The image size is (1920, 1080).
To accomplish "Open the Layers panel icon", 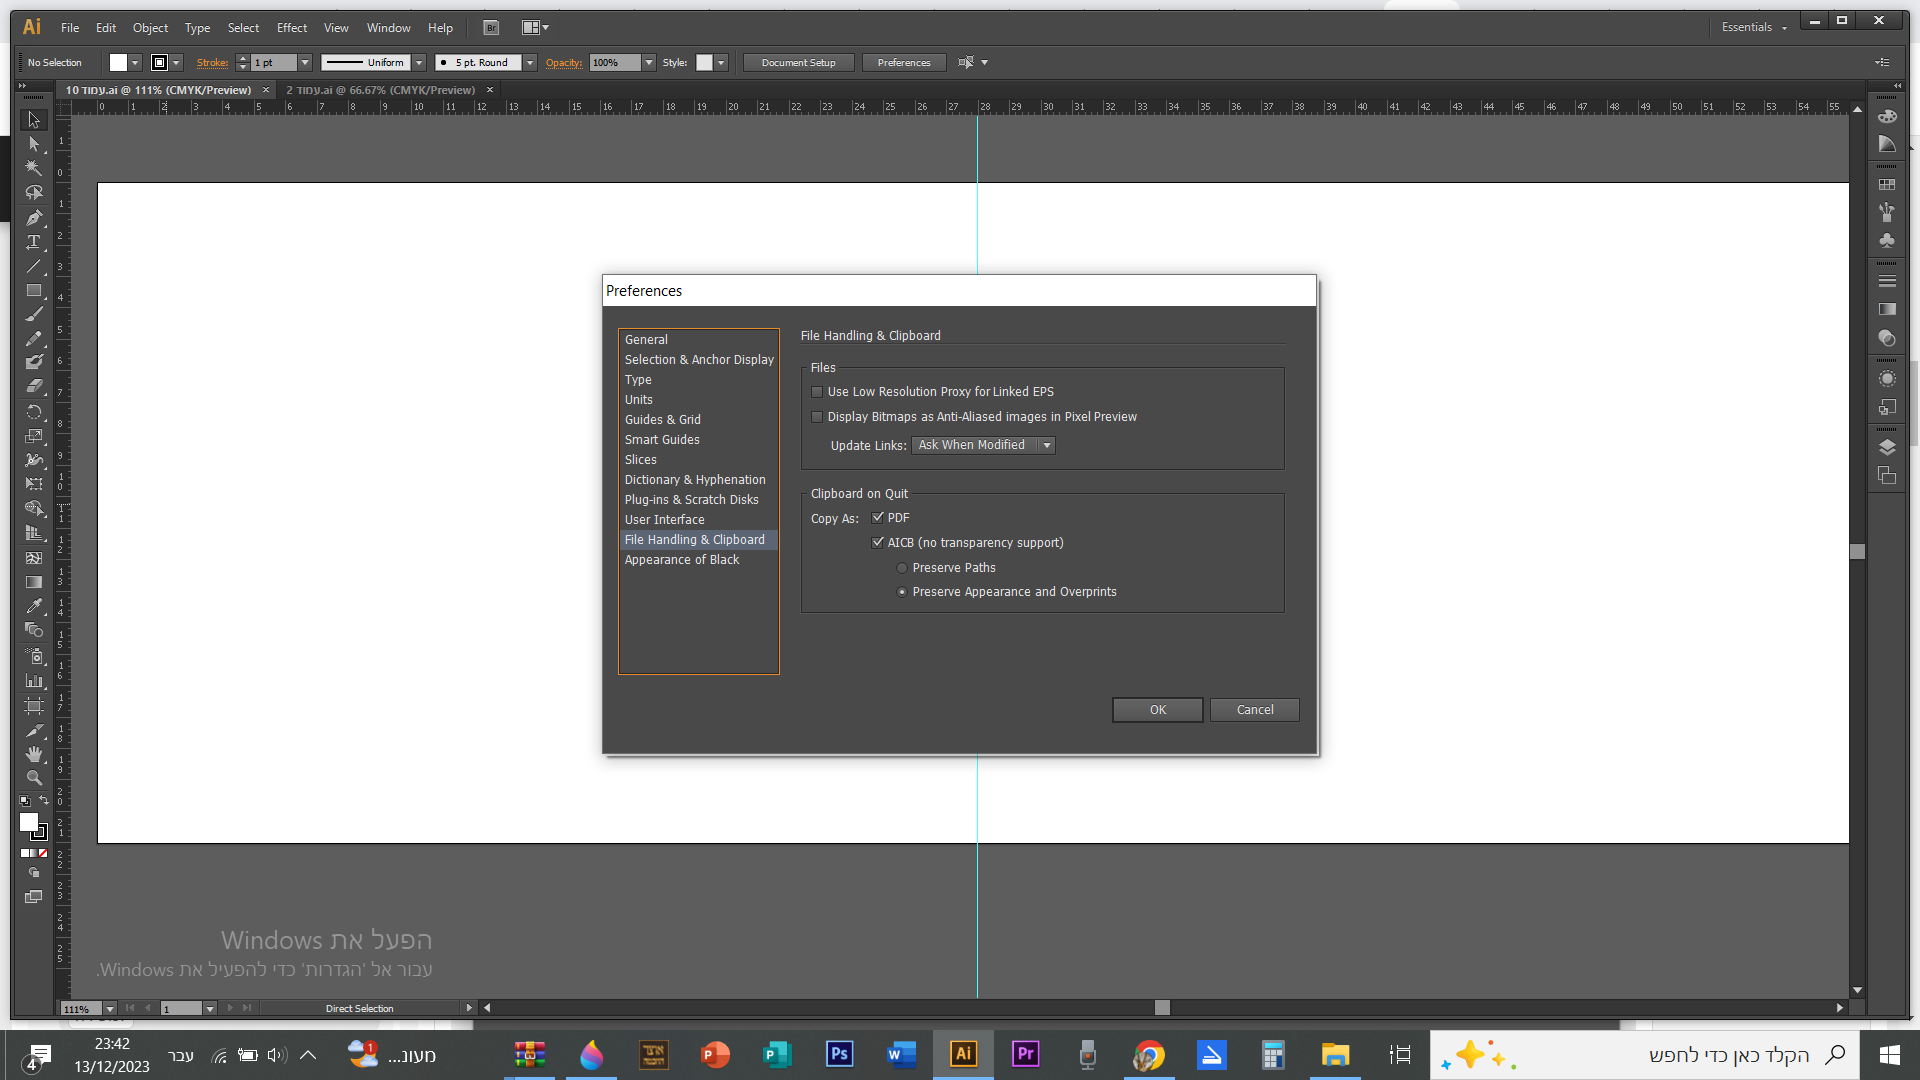I will pos(1887,447).
